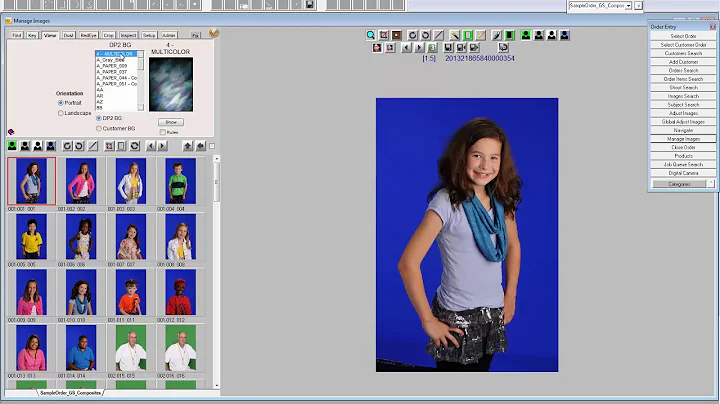Image resolution: width=720 pixels, height=404 pixels.
Task: Click the brown square icon in preview toolbar
Action: click(396, 35)
